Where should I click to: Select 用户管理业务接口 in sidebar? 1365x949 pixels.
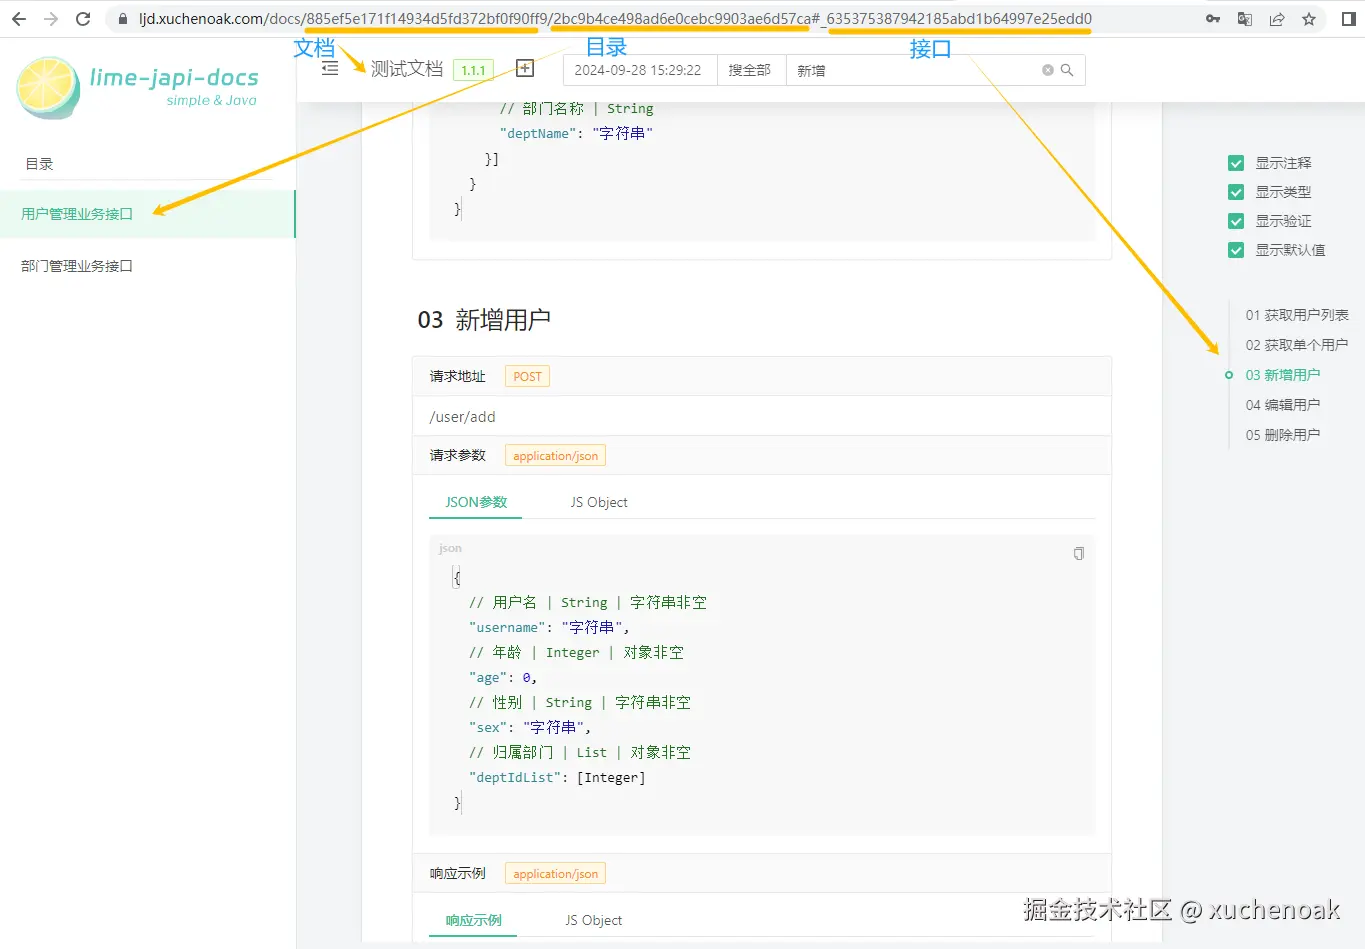(147, 214)
